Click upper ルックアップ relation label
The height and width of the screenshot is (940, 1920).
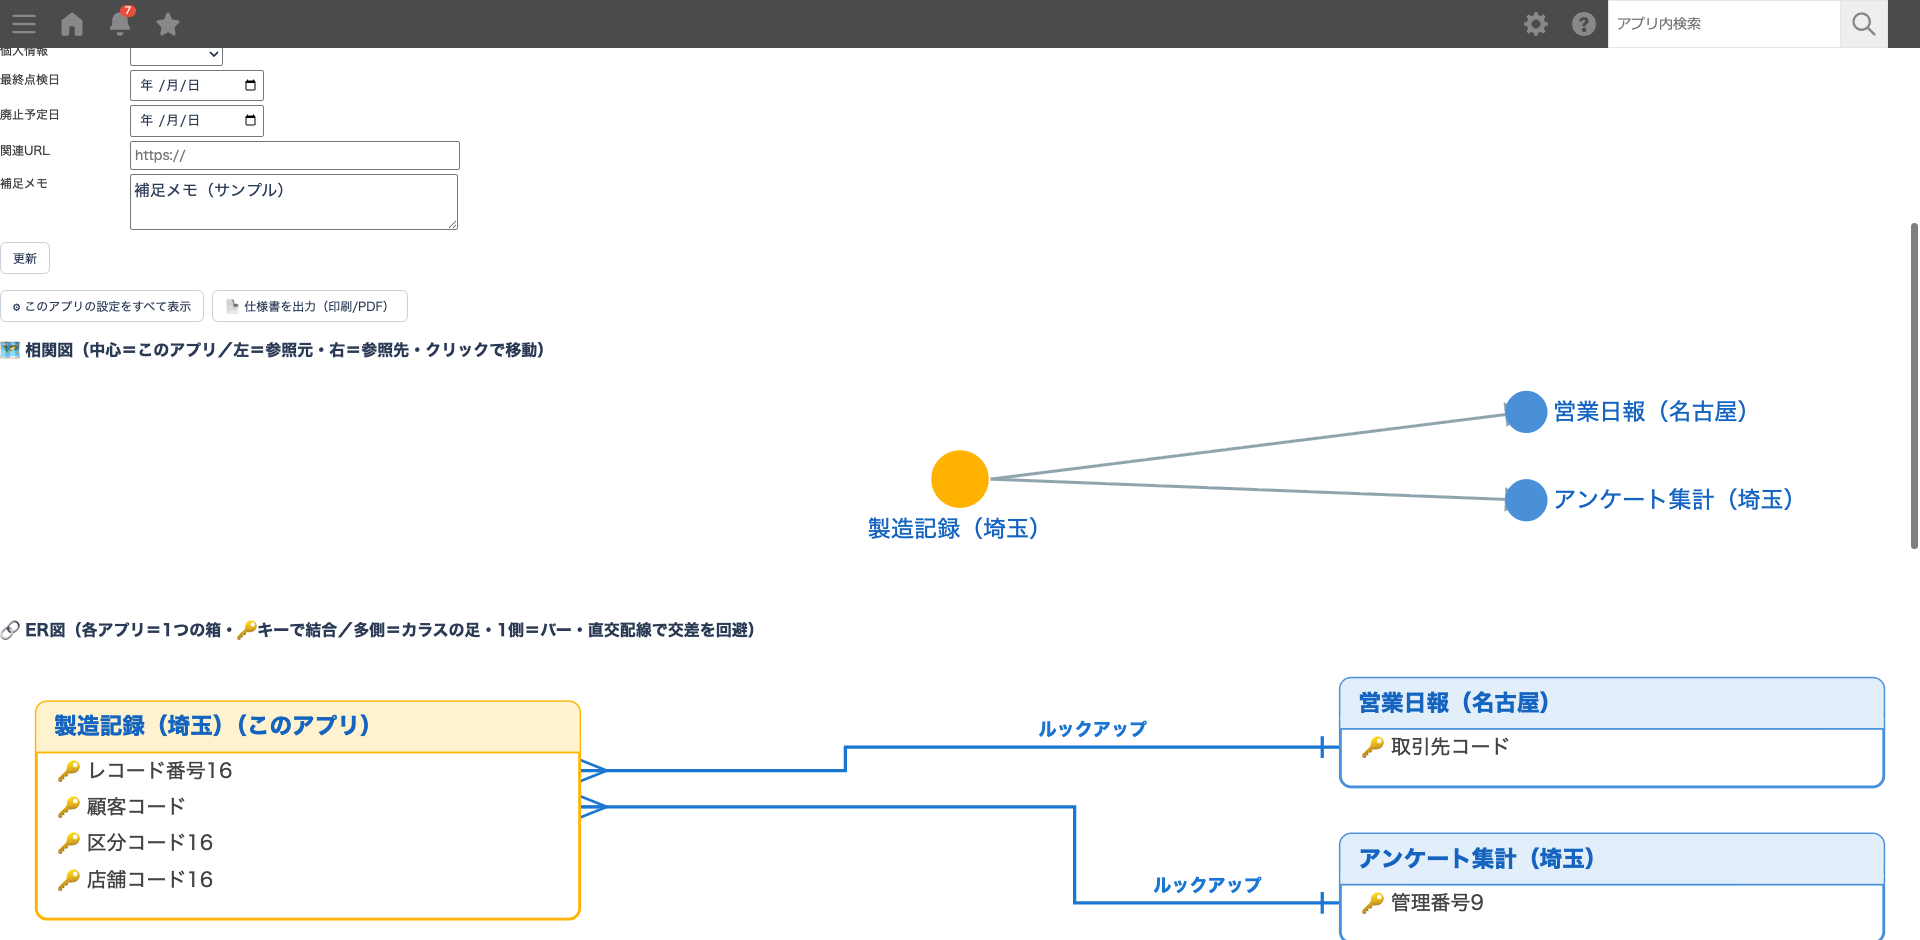(x=1092, y=729)
